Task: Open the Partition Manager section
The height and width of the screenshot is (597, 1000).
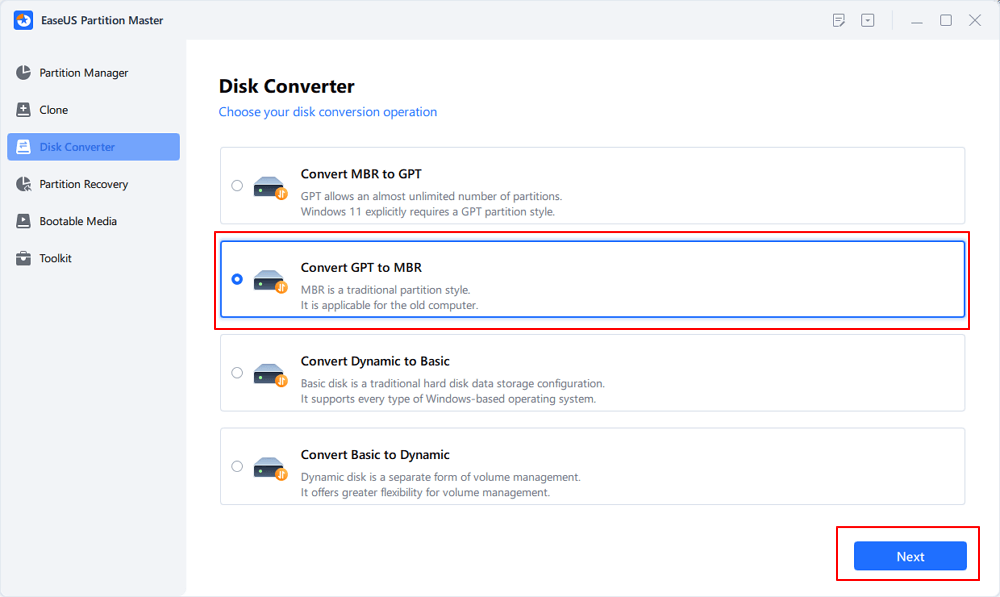Action: pyautogui.click(x=83, y=73)
